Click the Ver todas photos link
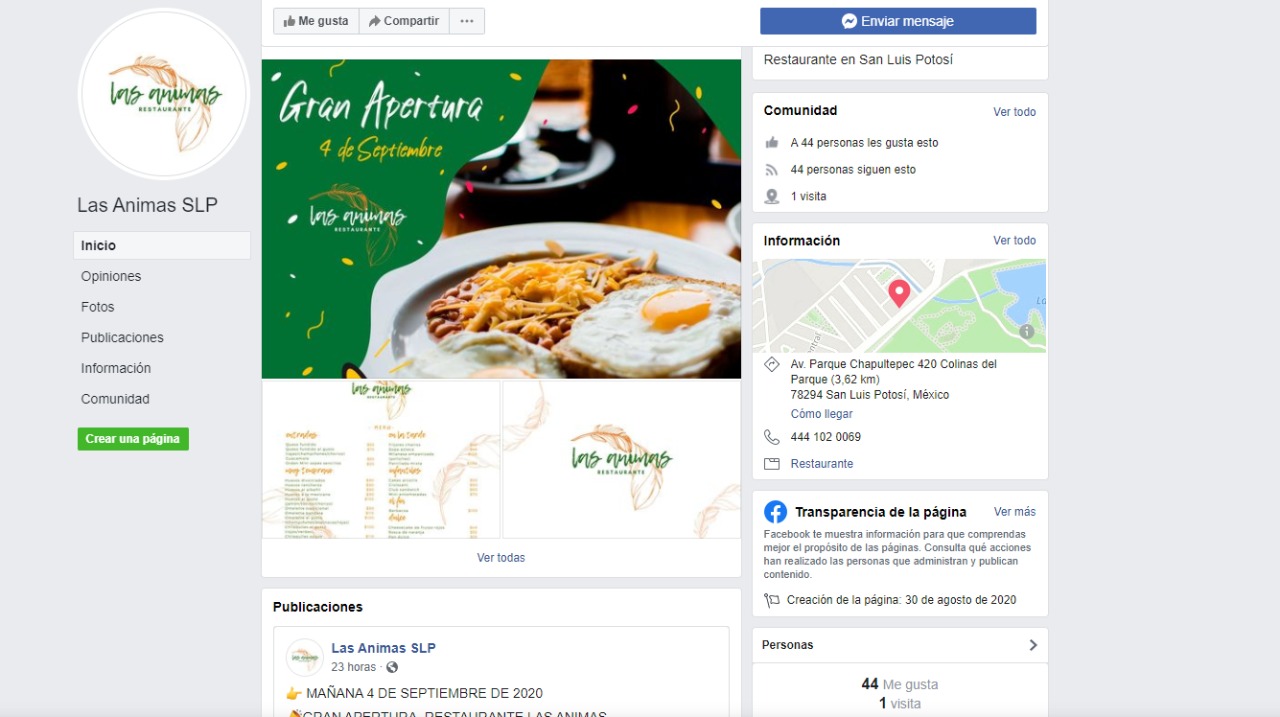The image size is (1280, 717). pos(501,558)
